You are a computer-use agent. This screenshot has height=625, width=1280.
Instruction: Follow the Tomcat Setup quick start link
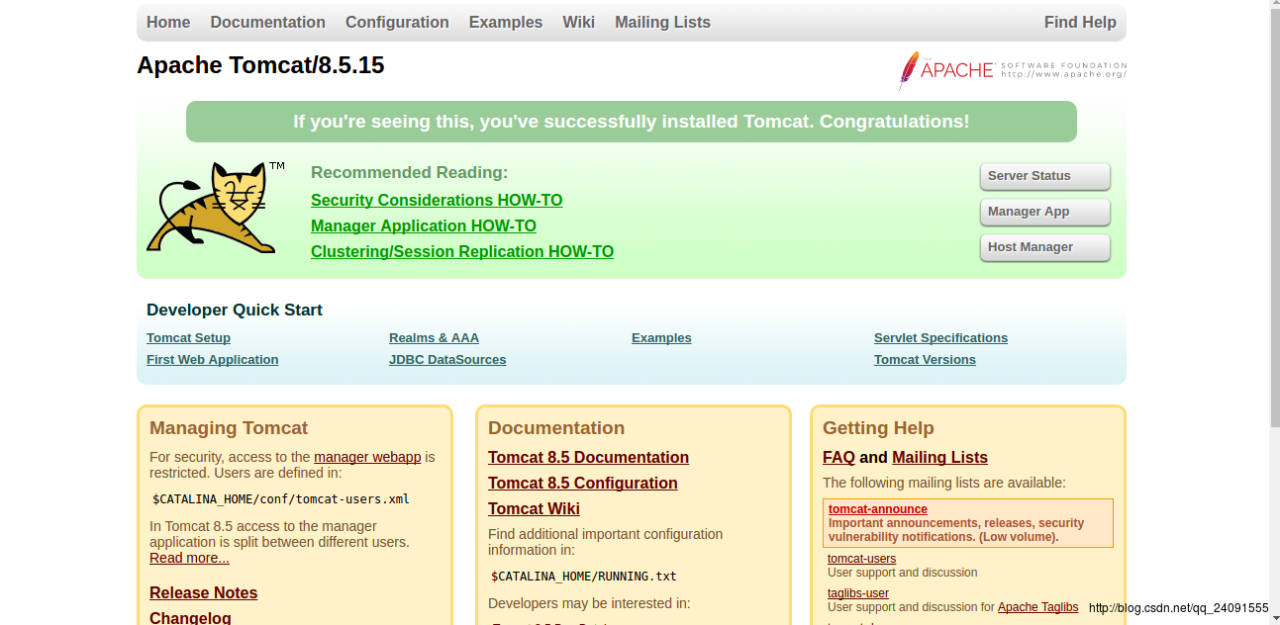click(x=188, y=338)
